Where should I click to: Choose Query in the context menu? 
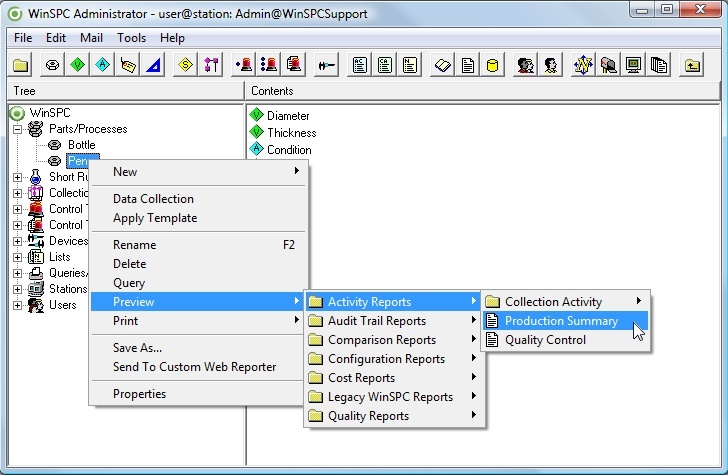[x=198, y=283]
